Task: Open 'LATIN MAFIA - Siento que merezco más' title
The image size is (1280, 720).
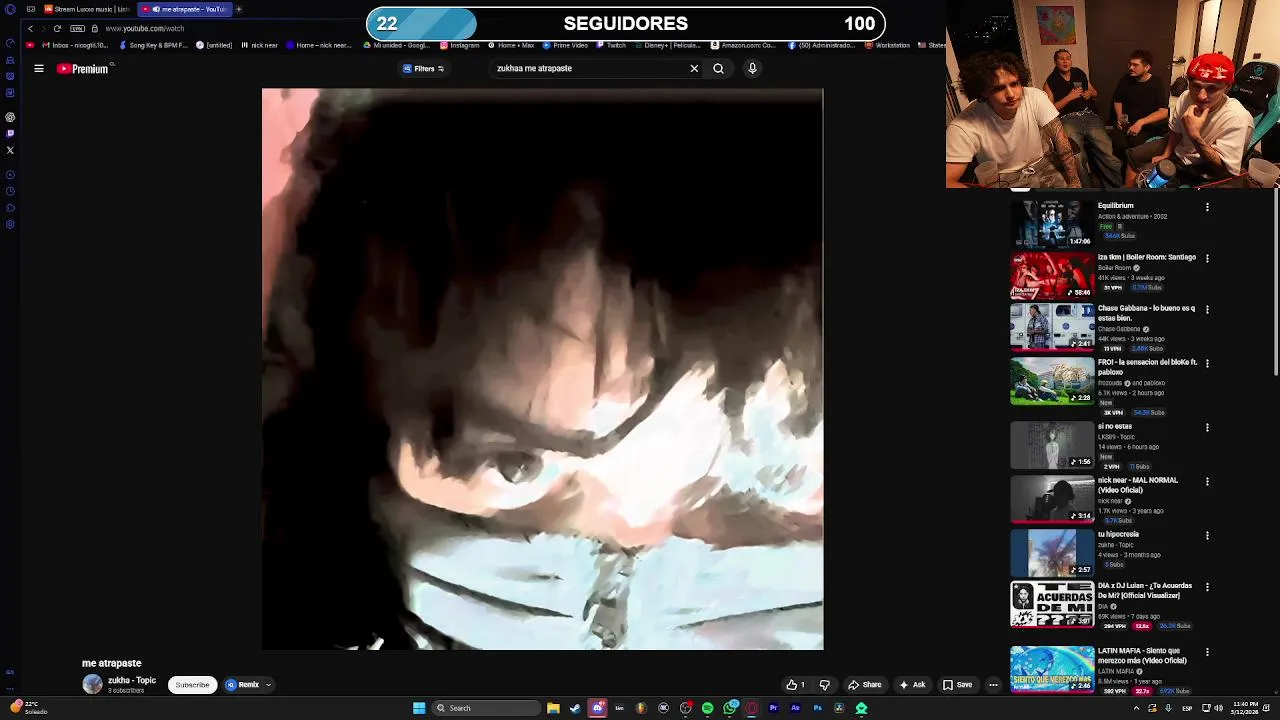Action: click(x=1142, y=655)
